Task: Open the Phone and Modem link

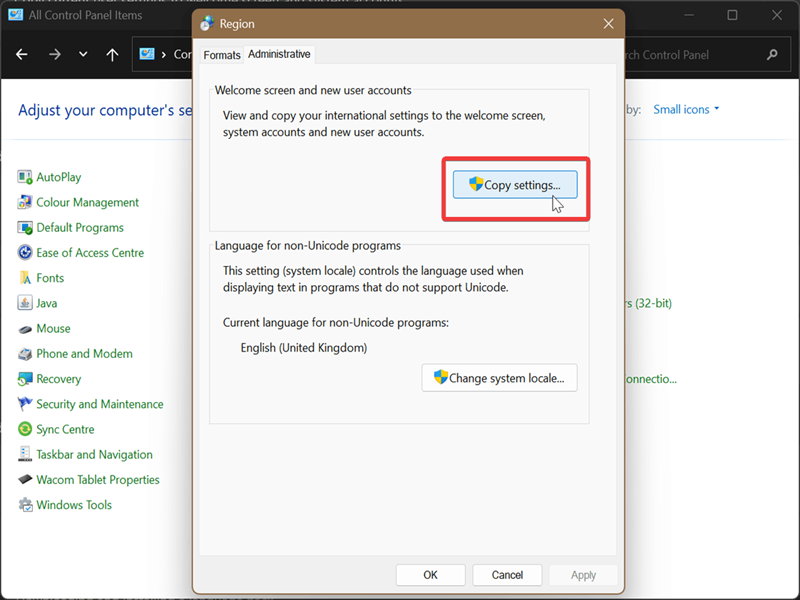Action: click(84, 354)
